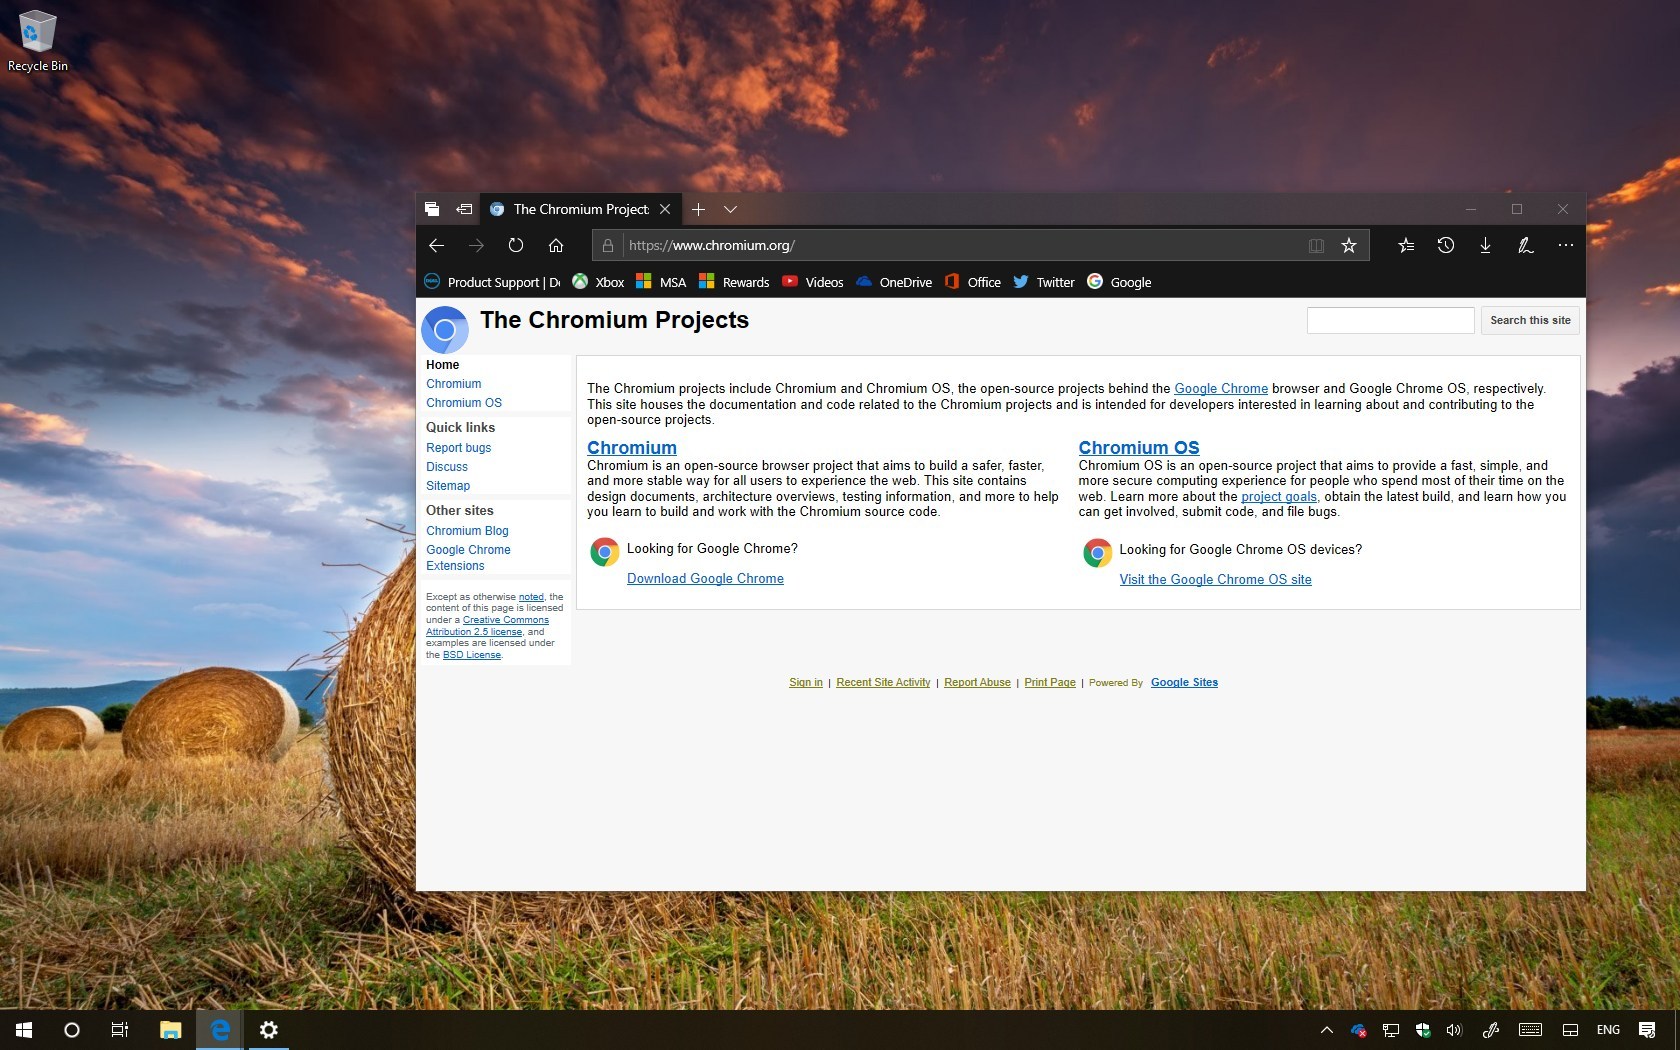
Task: Open the BSD License link
Action: click(x=472, y=655)
